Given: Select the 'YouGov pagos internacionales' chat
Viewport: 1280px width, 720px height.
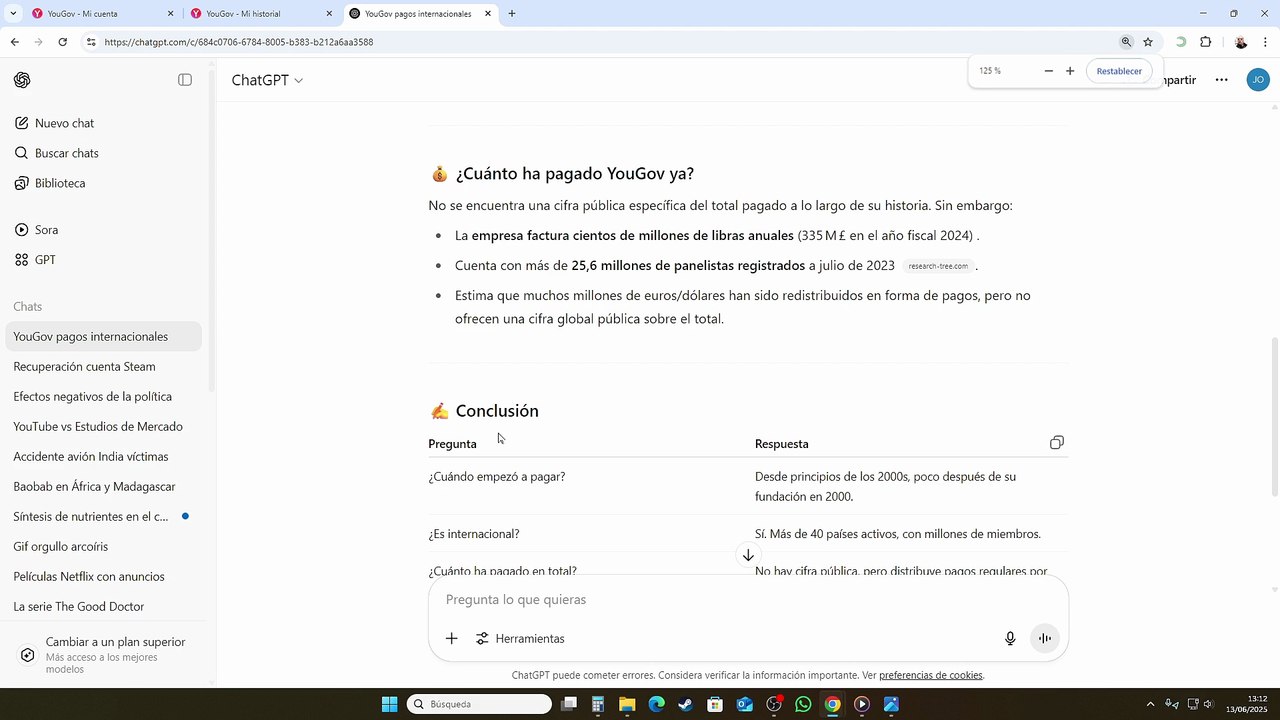Looking at the screenshot, I should (x=104, y=337).
